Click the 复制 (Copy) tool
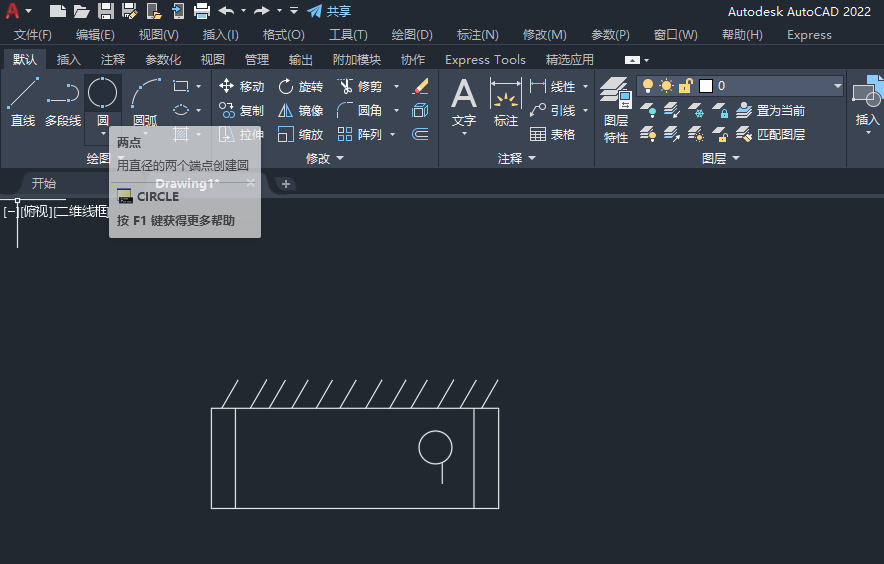This screenshot has width=884, height=564. (x=241, y=111)
